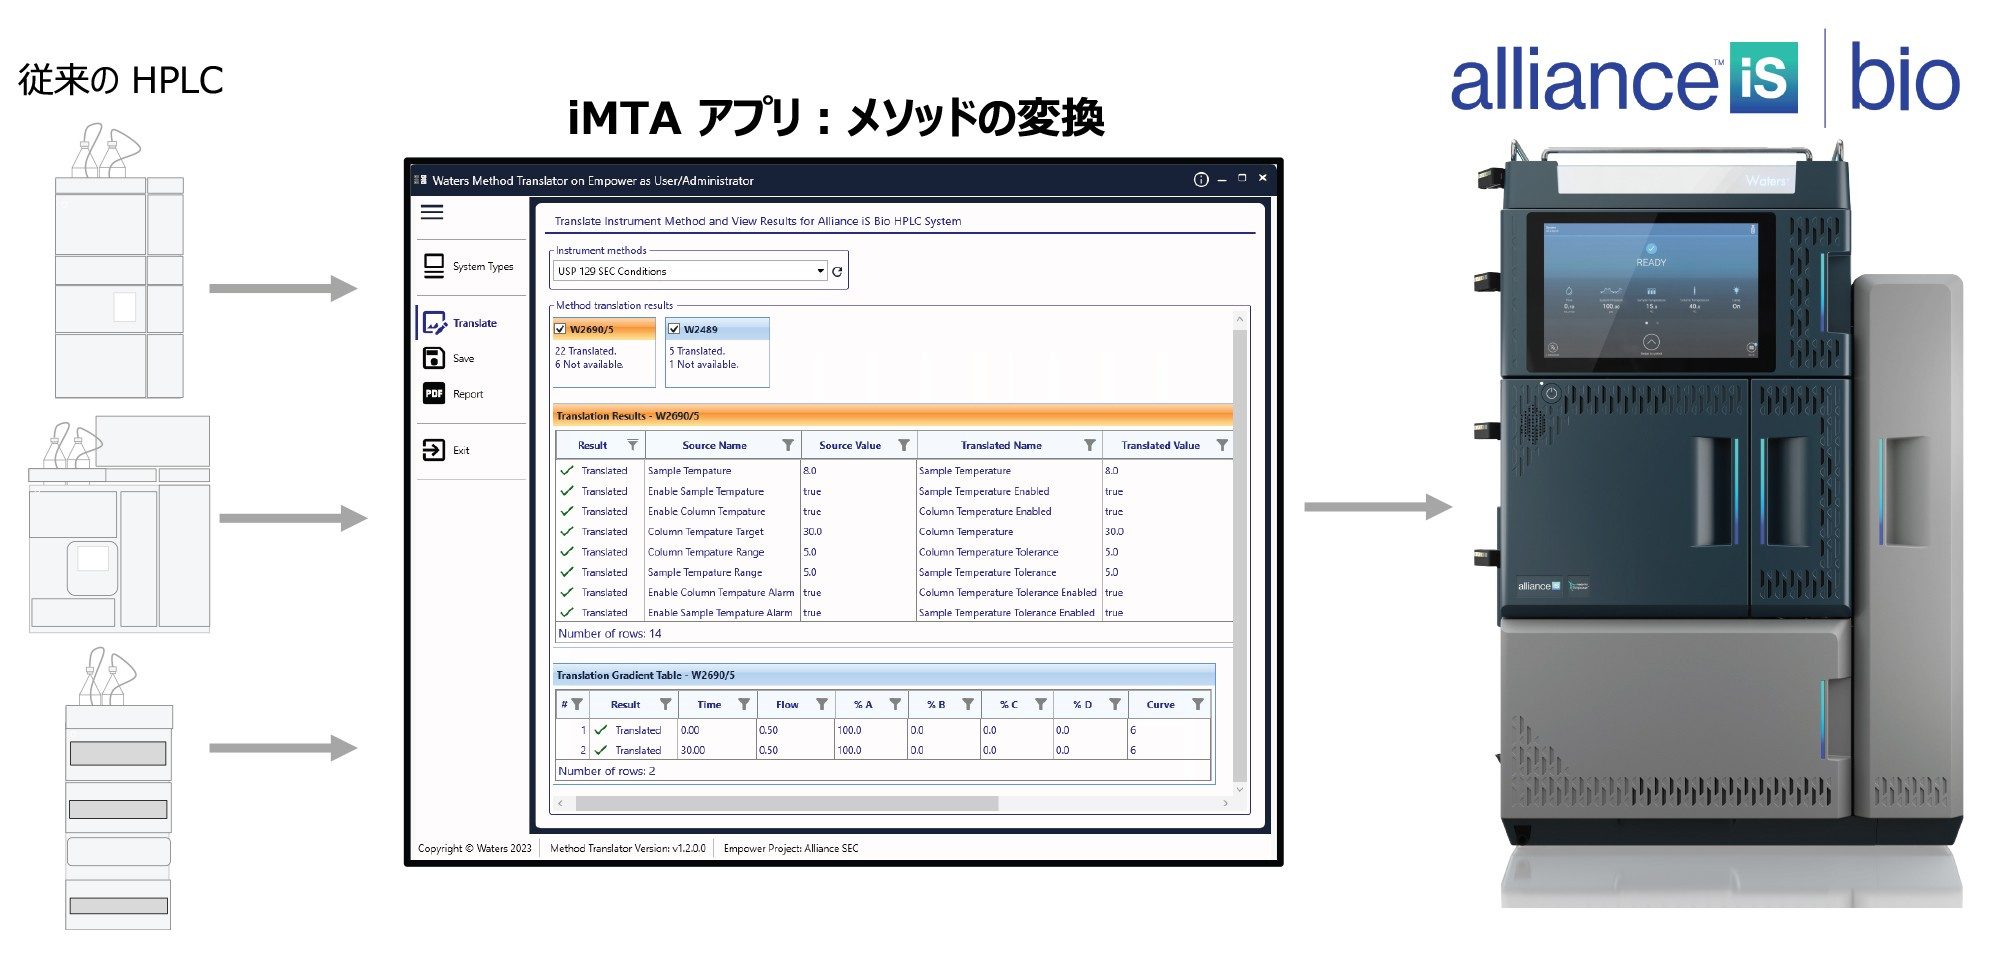This screenshot has width=2000, height=965.
Task: Open the Instrument methods dropdown
Action: [x=691, y=271]
